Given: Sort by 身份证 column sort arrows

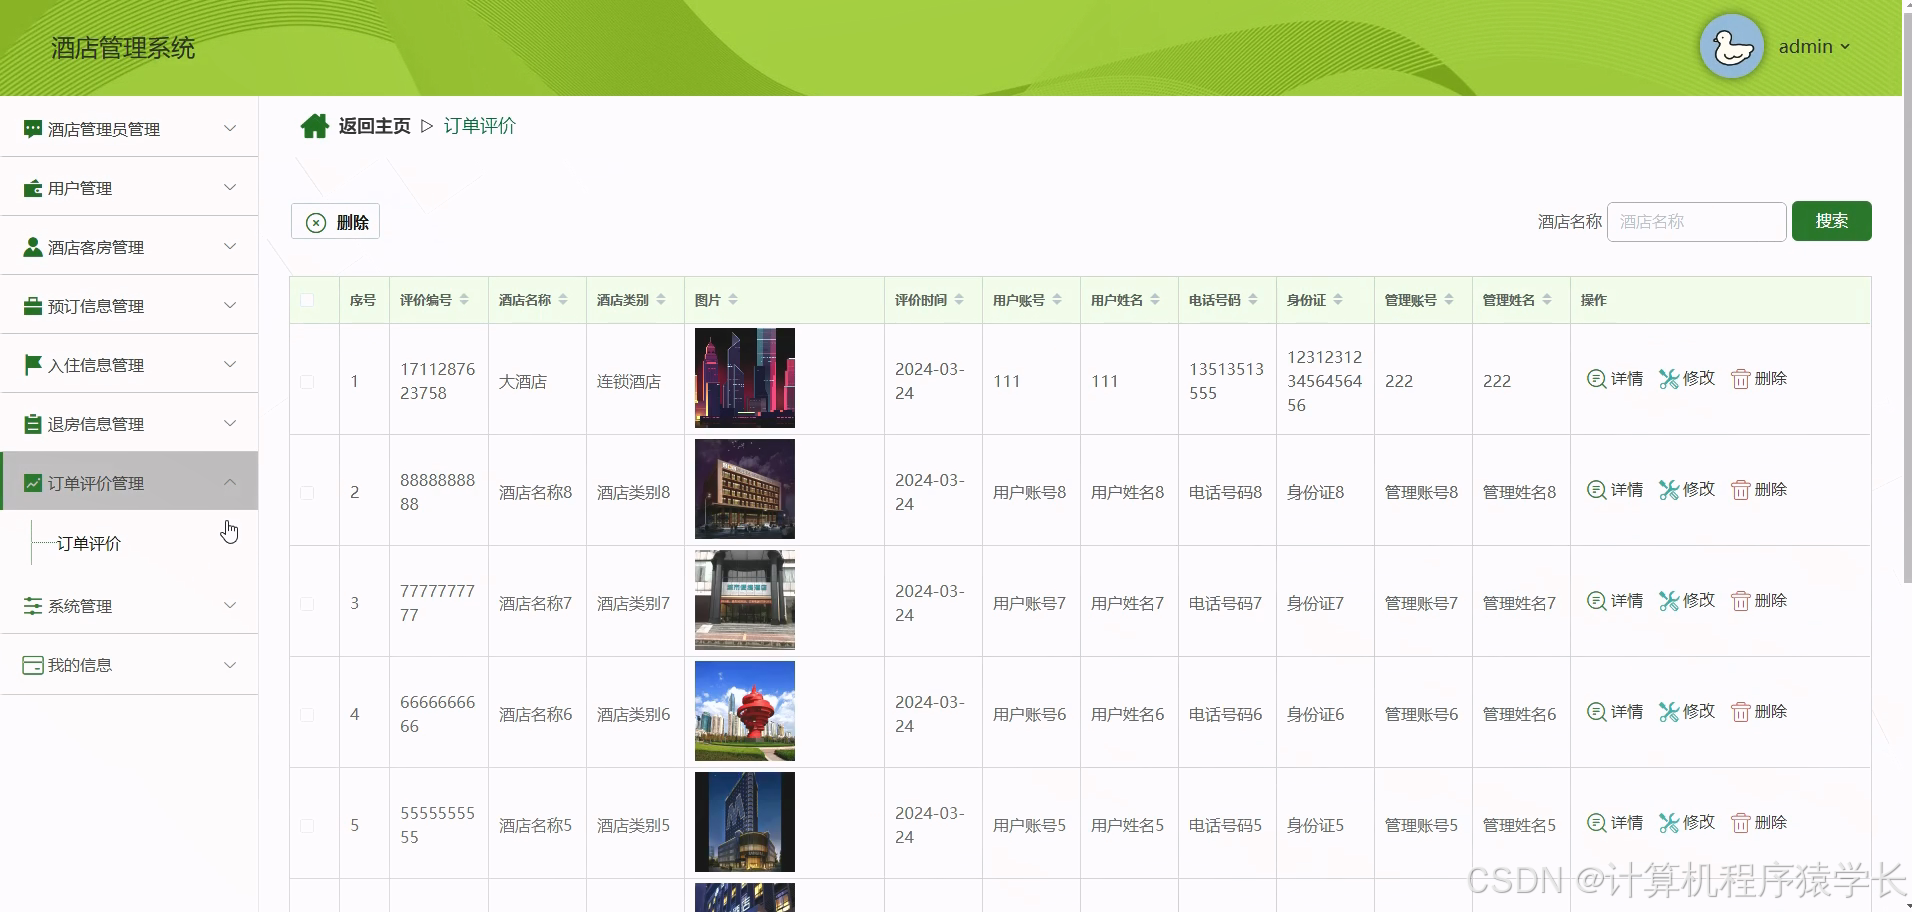Looking at the screenshot, I should pyautogui.click(x=1338, y=300).
